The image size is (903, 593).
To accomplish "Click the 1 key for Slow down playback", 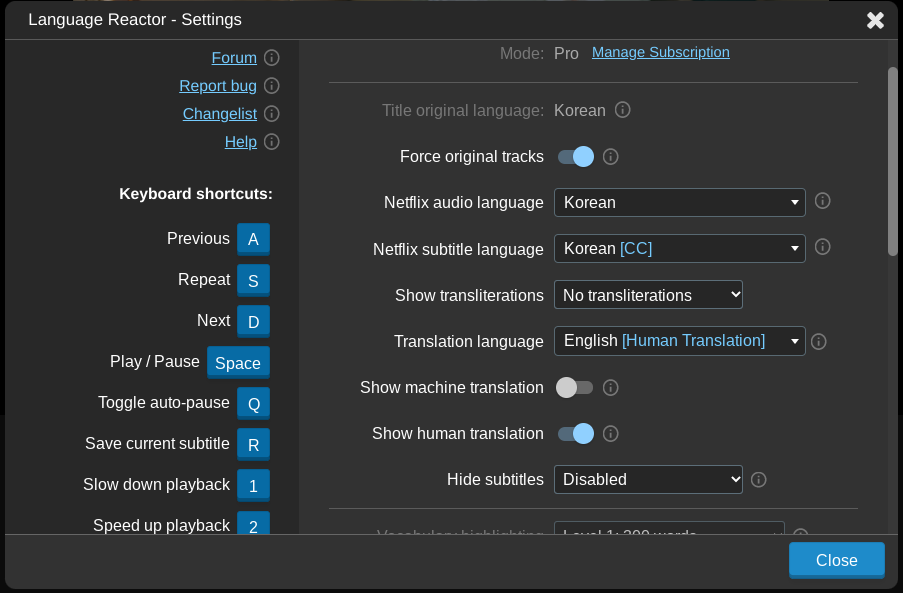I will click(253, 485).
